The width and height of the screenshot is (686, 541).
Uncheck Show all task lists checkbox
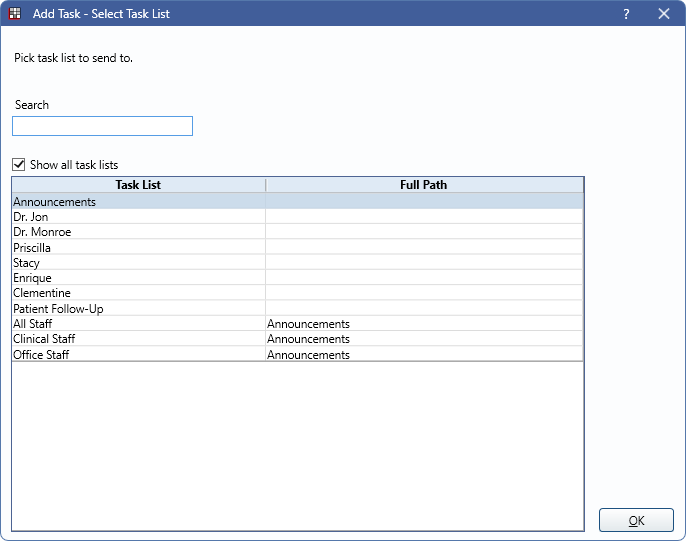point(19,165)
